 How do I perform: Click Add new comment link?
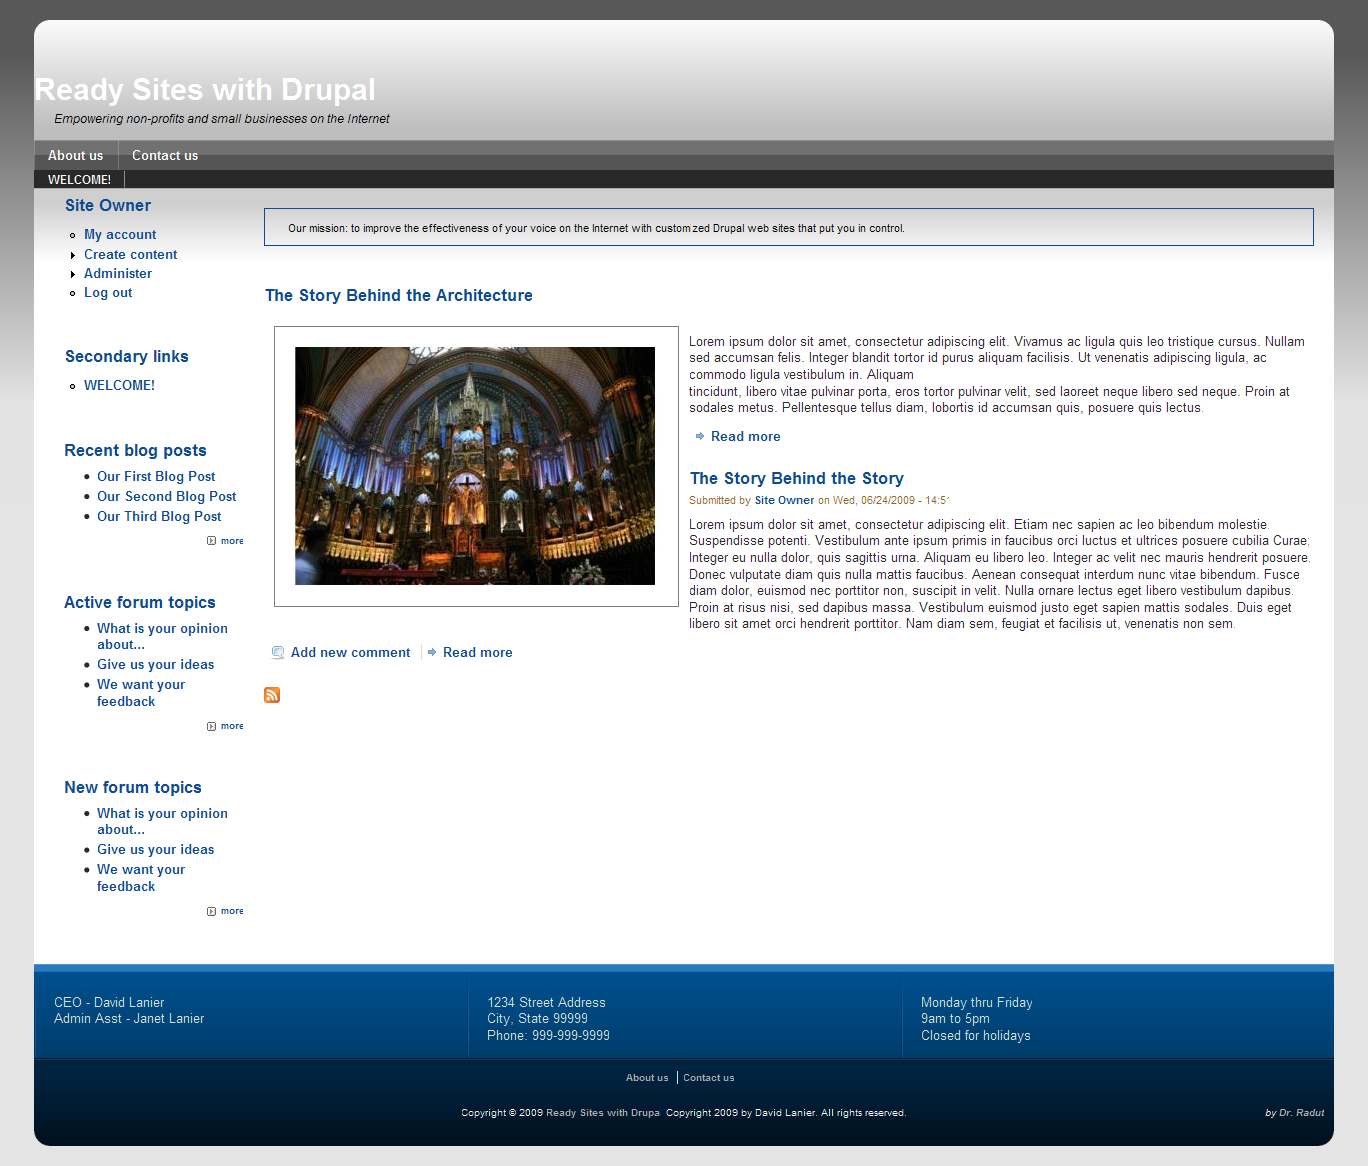350,653
